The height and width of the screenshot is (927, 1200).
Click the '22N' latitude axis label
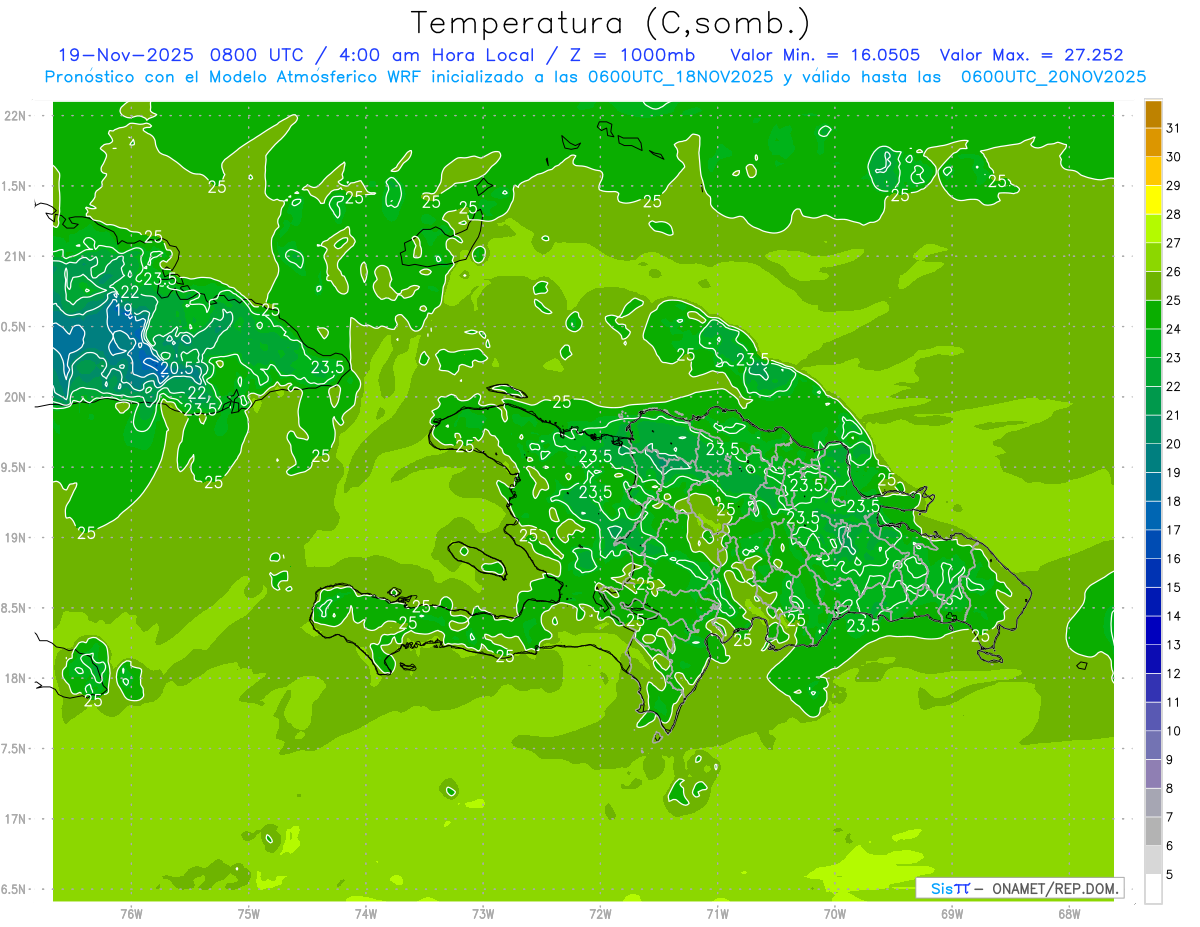[15, 116]
